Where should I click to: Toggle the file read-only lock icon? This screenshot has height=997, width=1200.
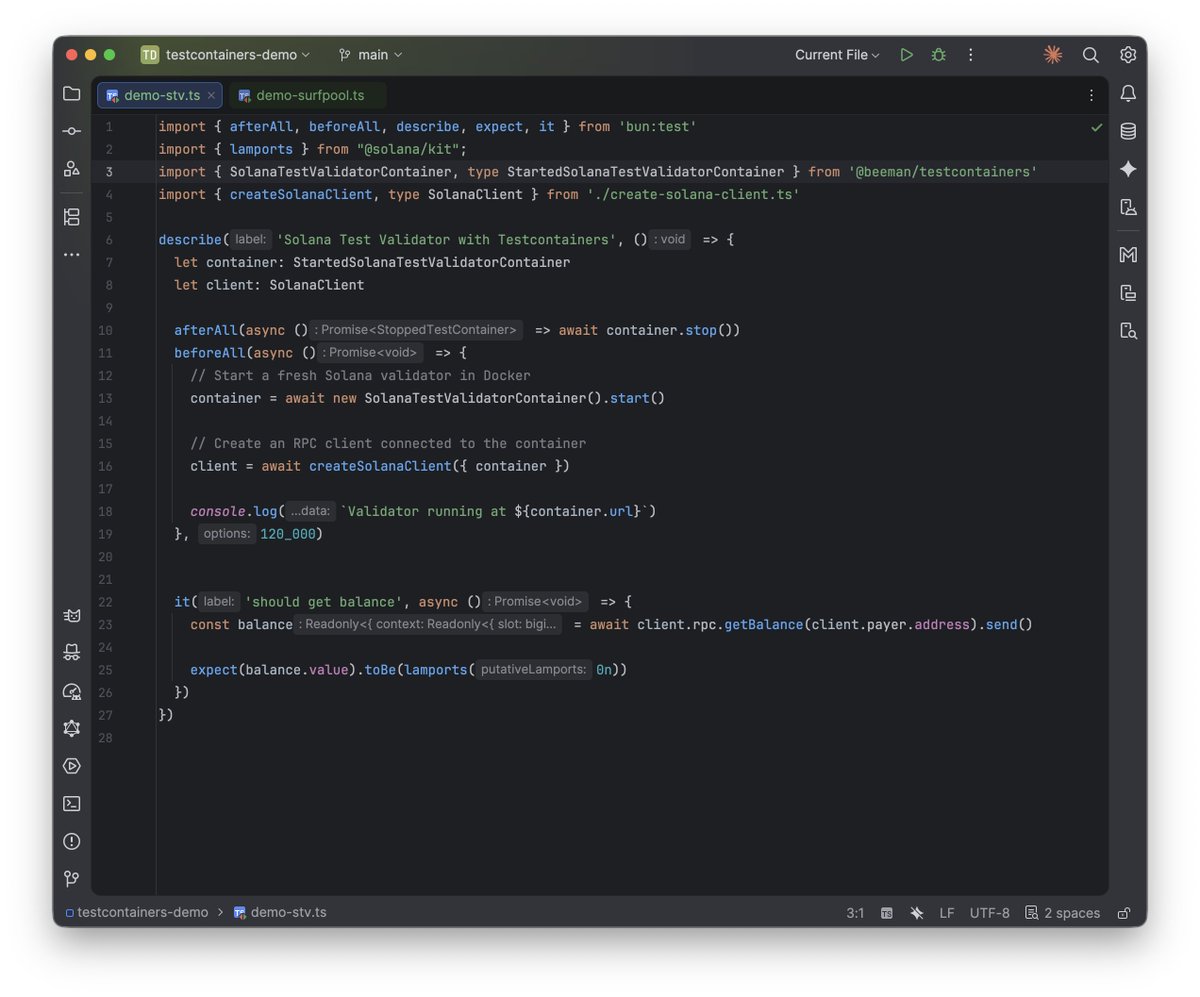(1124, 913)
